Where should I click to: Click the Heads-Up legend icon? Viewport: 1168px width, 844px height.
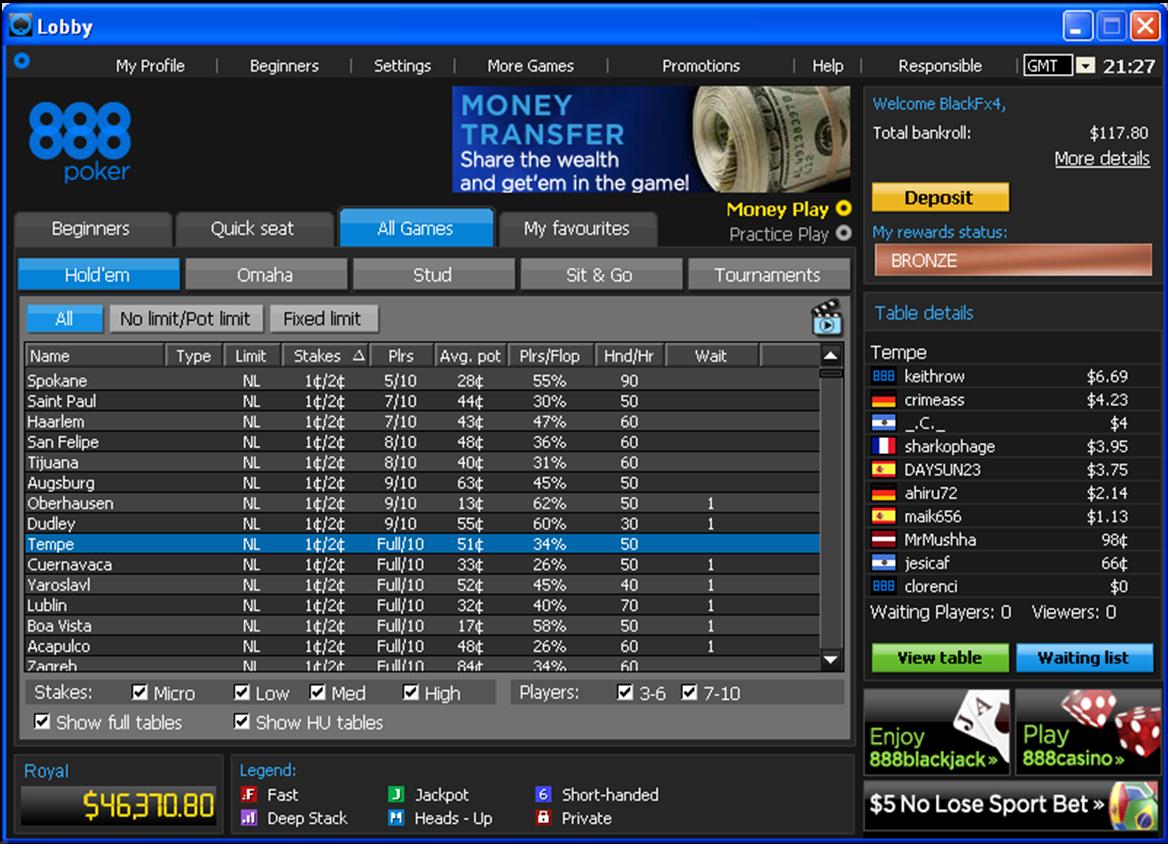[x=396, y=818]
